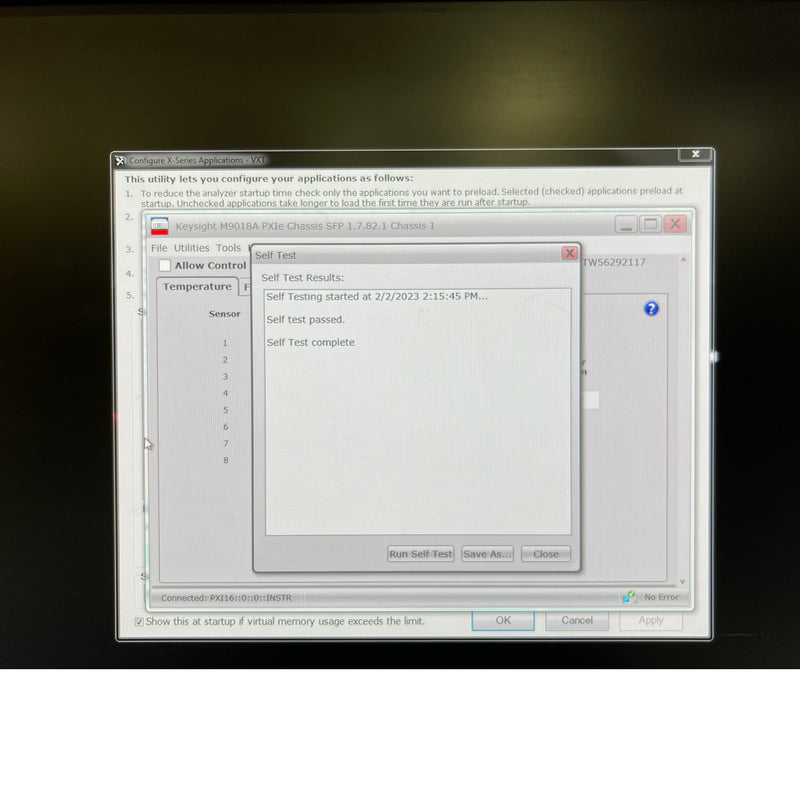Click the Keysight chassis app icon in title bar
The width and height of the screenshot is (800, 800).
160,226
